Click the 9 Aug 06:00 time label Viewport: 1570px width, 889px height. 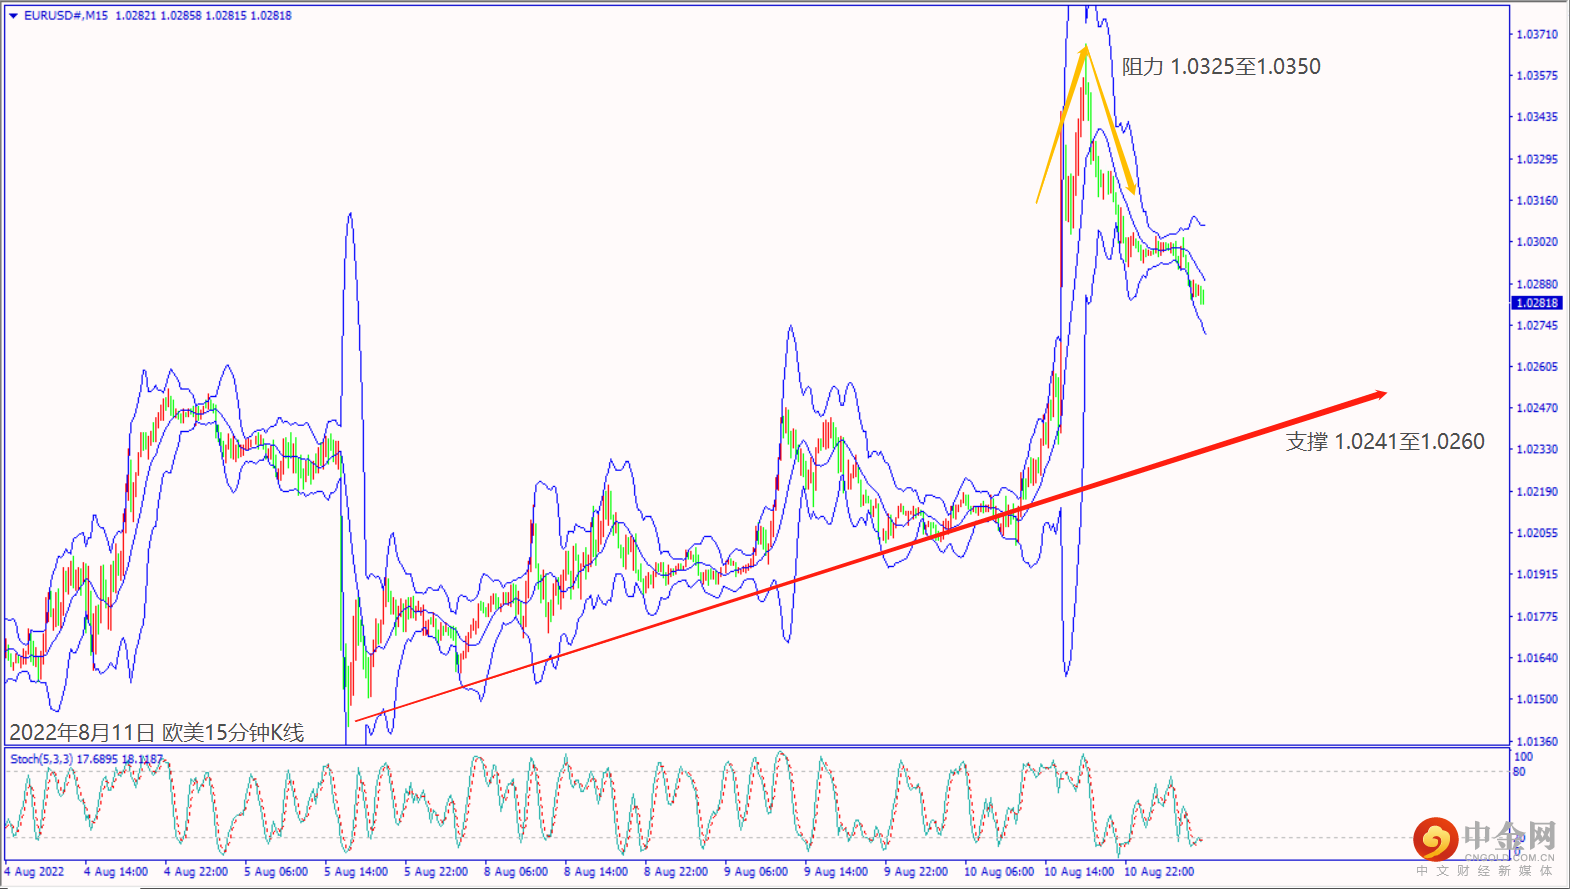(756, 872)
